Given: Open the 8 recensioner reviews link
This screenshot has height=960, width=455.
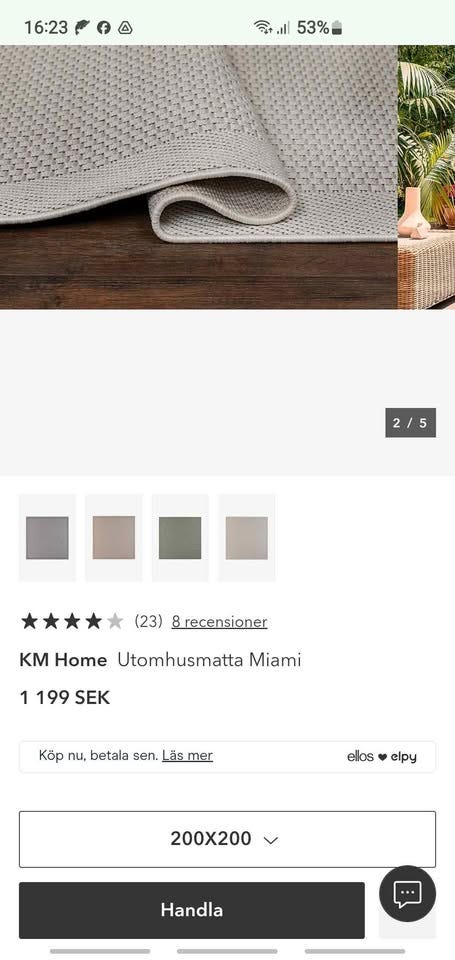Looking at the screenshot, I should 219,621.
